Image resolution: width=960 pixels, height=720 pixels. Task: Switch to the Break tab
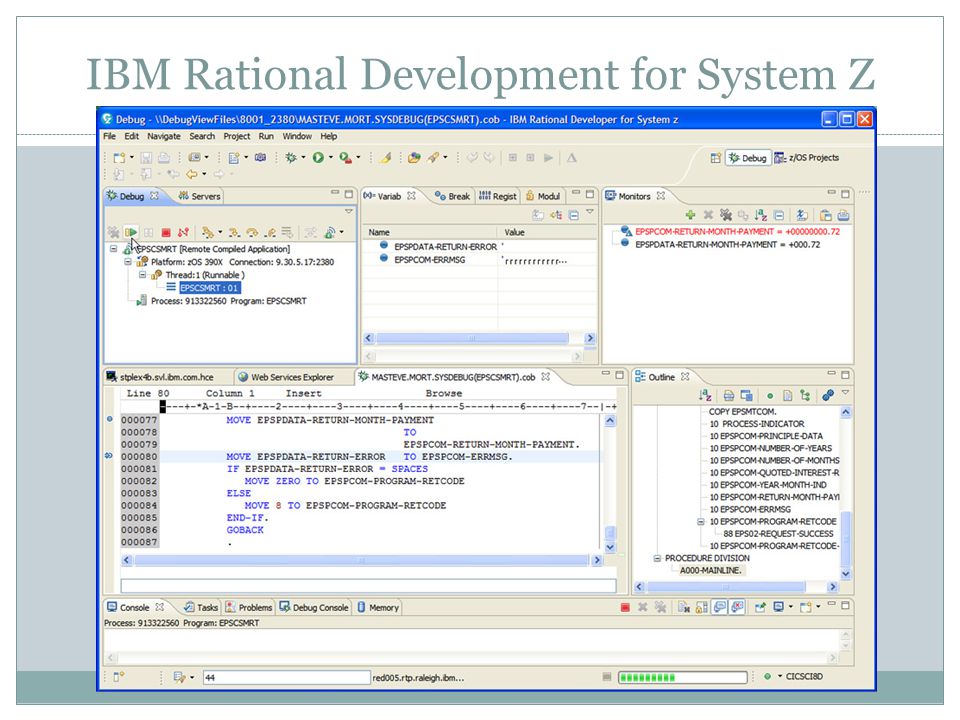point(452,196)
